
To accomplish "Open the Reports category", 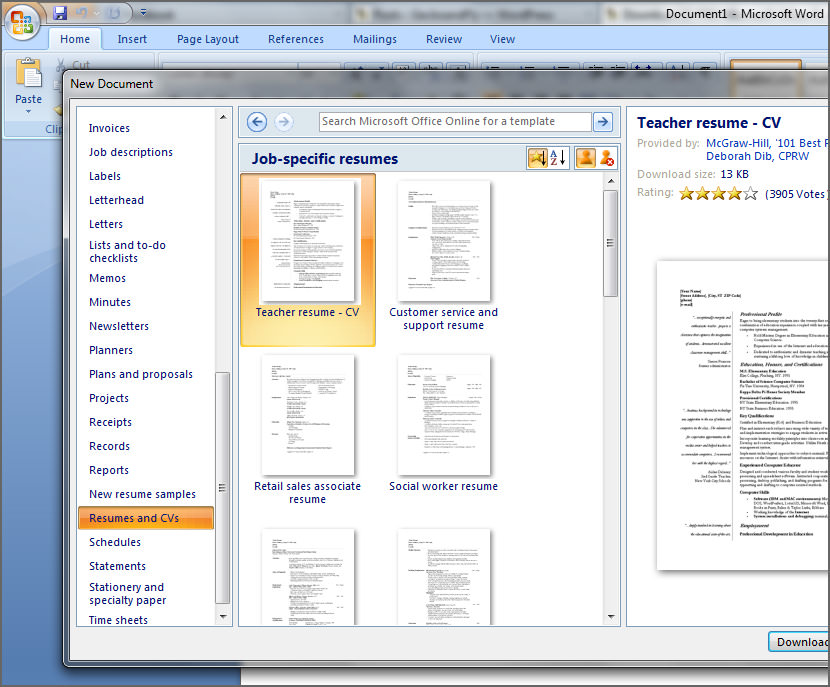I will click(109, 470).
